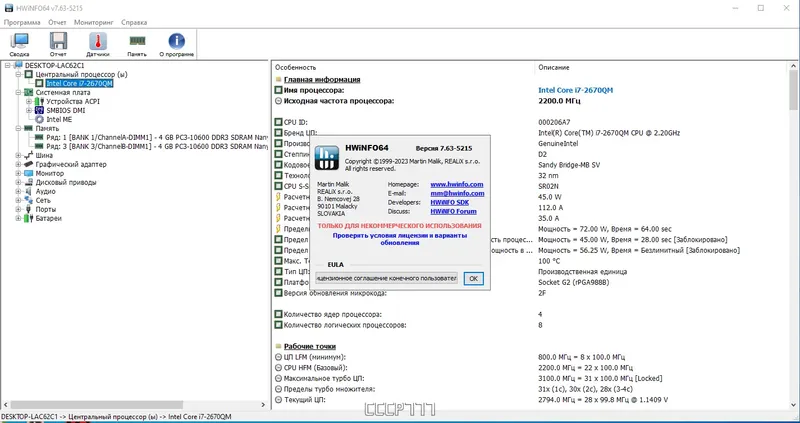
Task: Select the CPU ID: row label
Action: (x=296, y=122)
